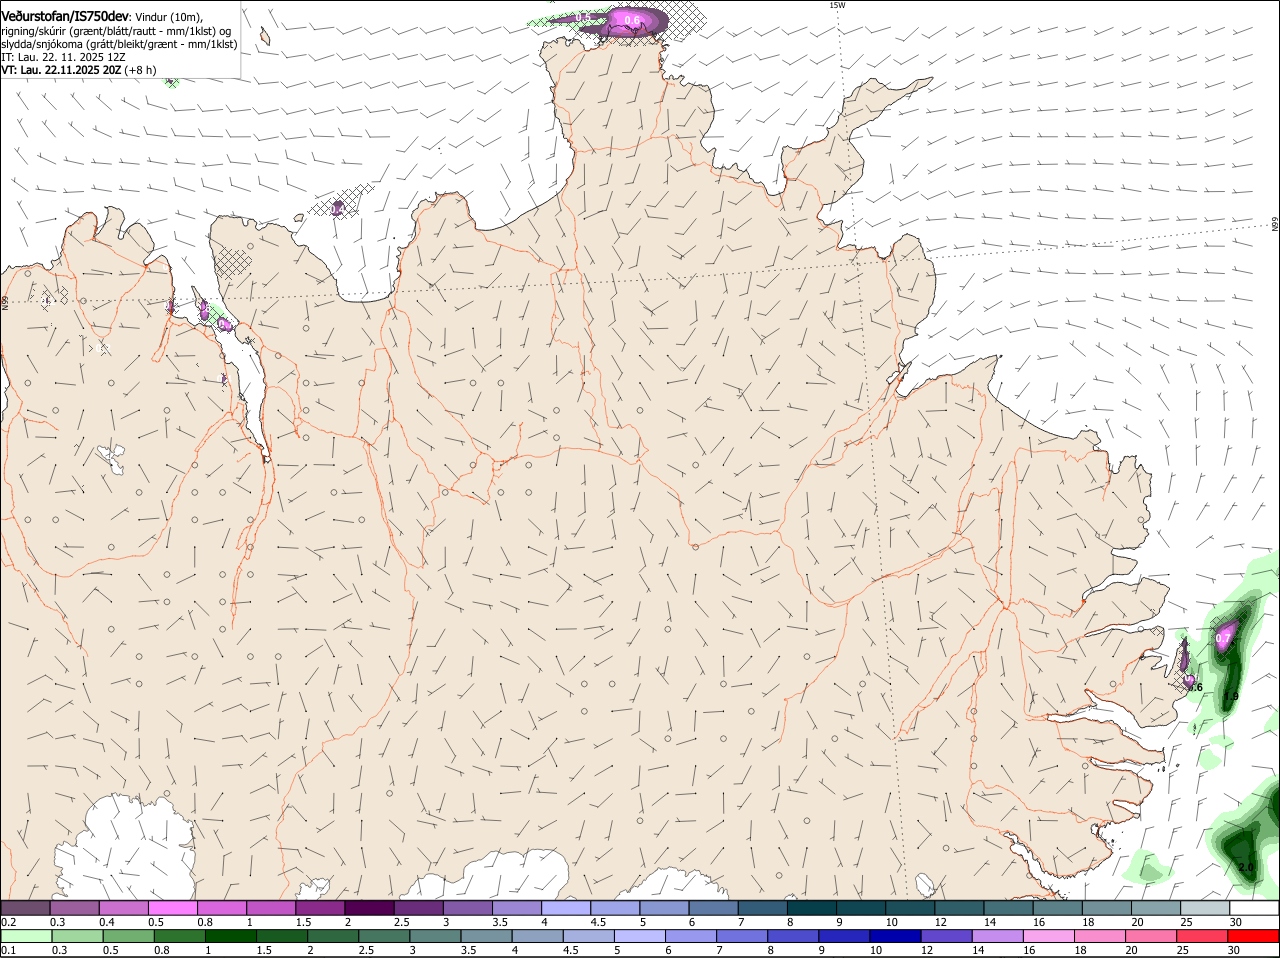Click the Veðurstofan/IS750dev title text
Image resolution: width=1280 pixels, height=958 pixels.
[x=65, y=17]
